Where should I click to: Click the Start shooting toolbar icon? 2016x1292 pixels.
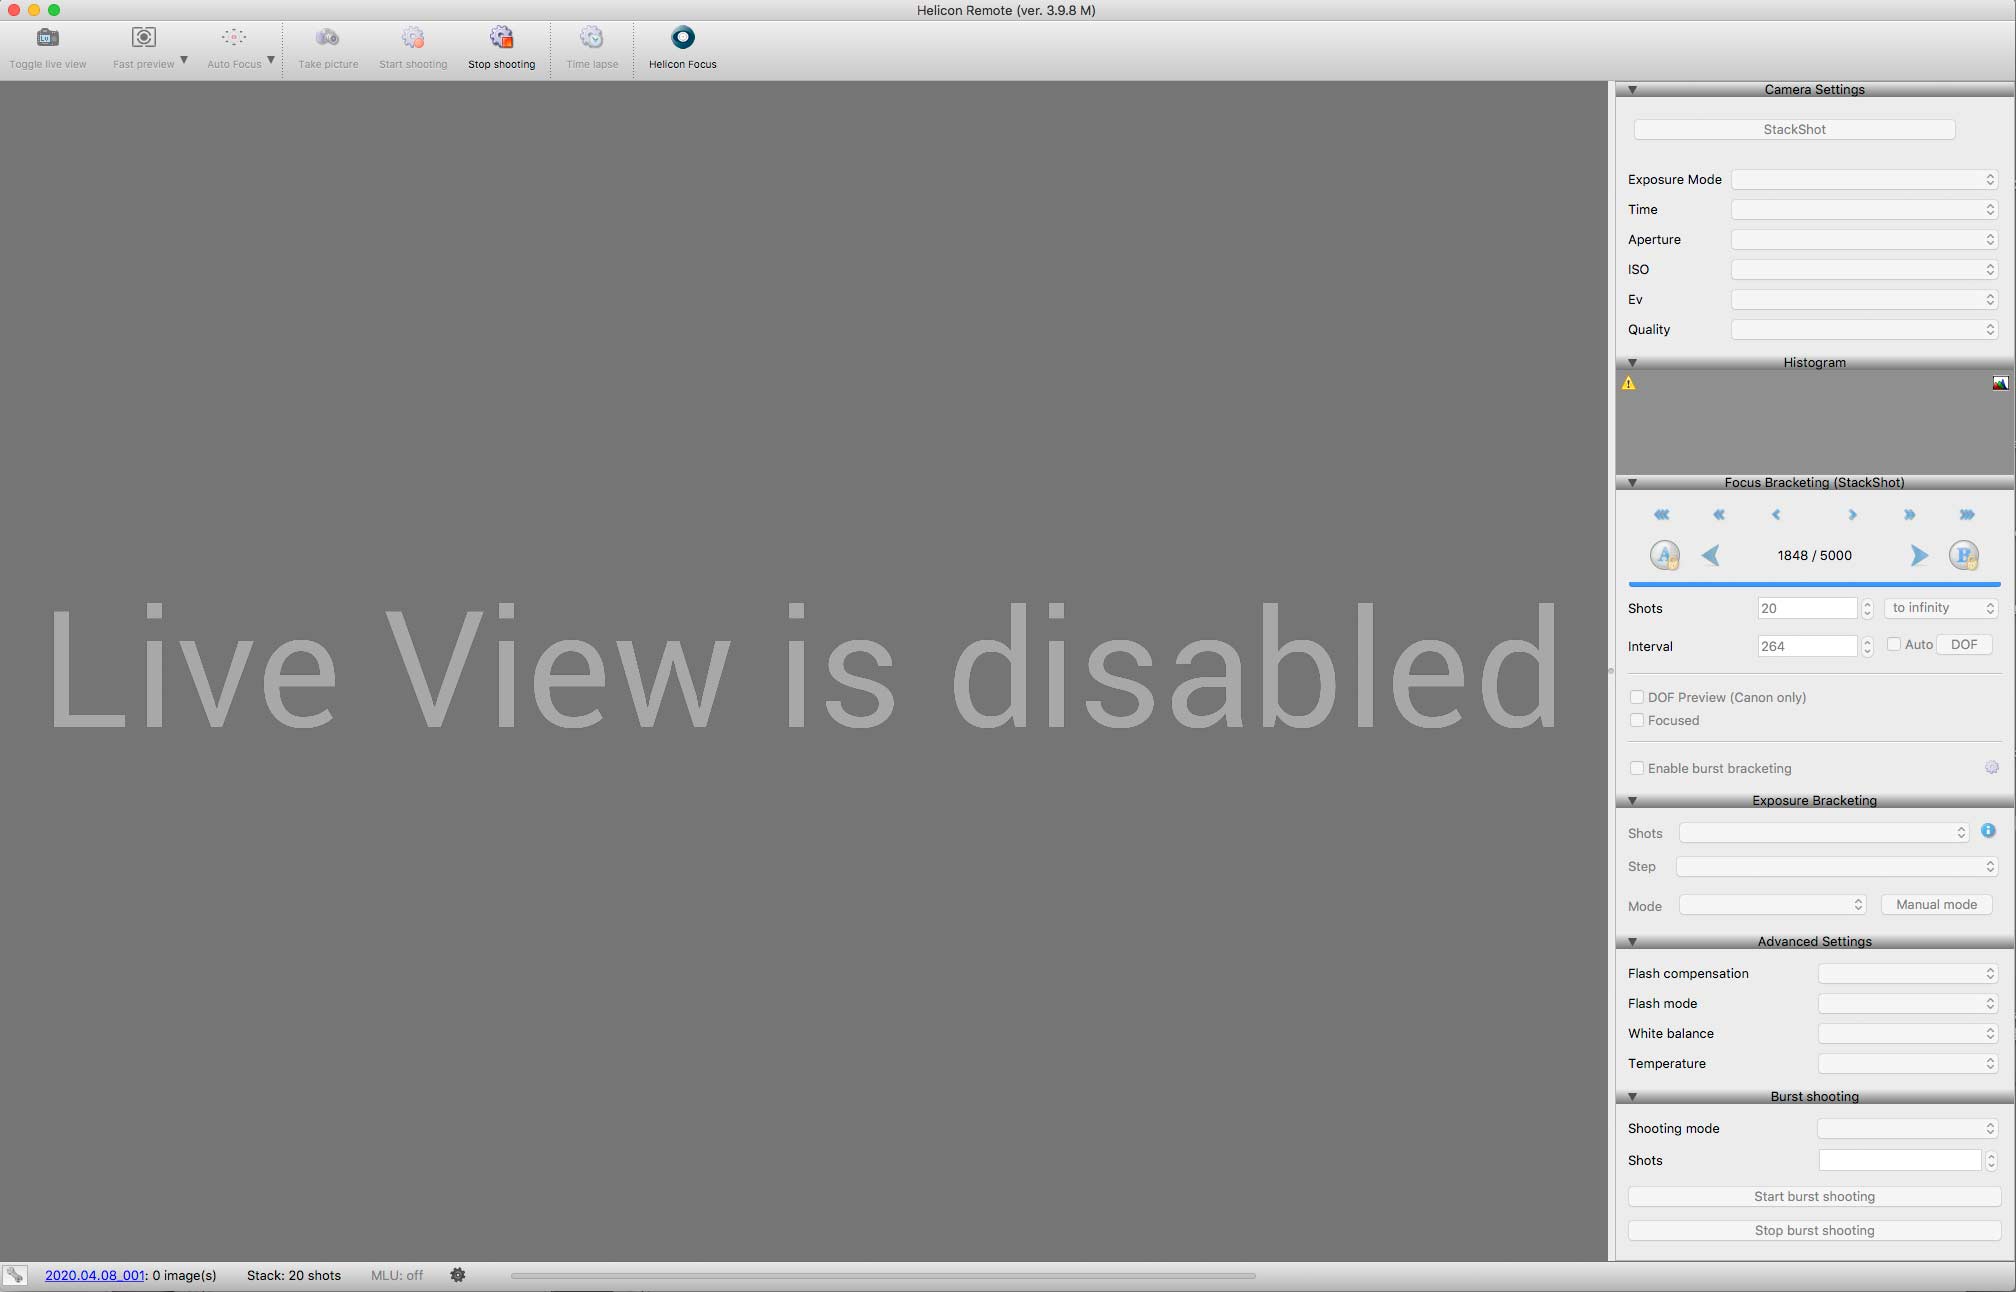413,38
